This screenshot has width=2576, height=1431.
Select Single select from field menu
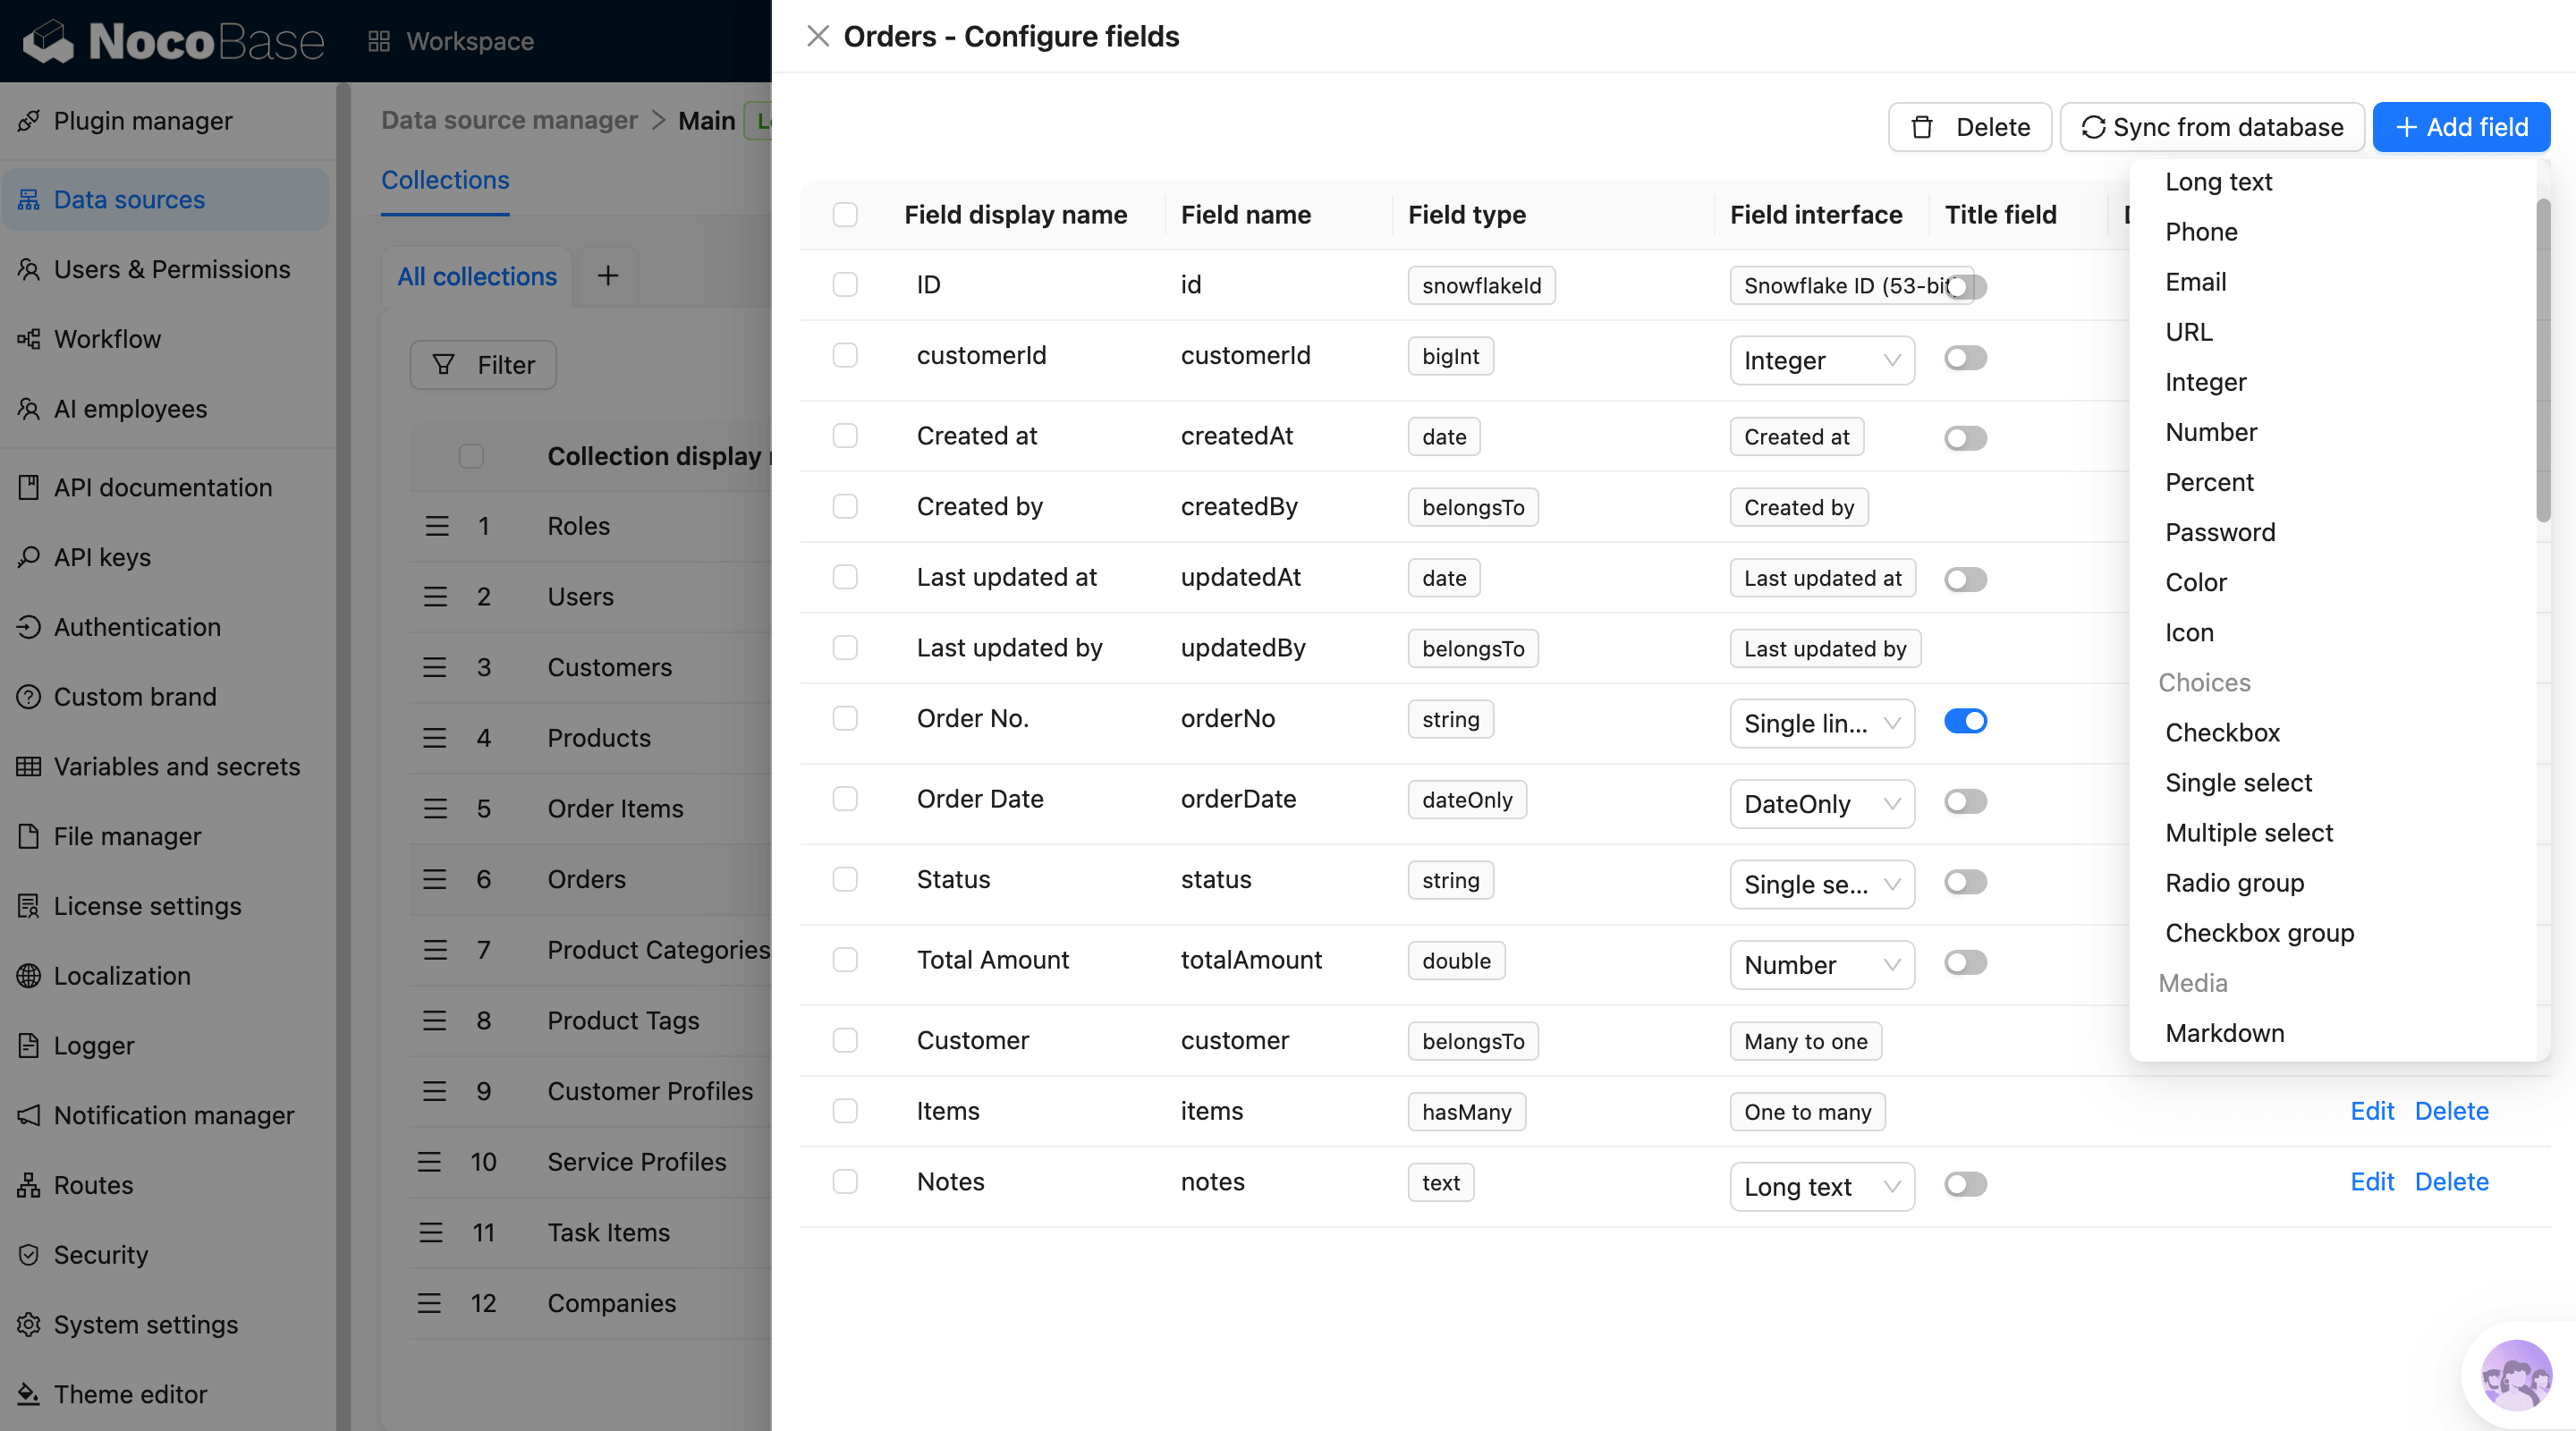pyautogui.click(x=2238, y=782)
